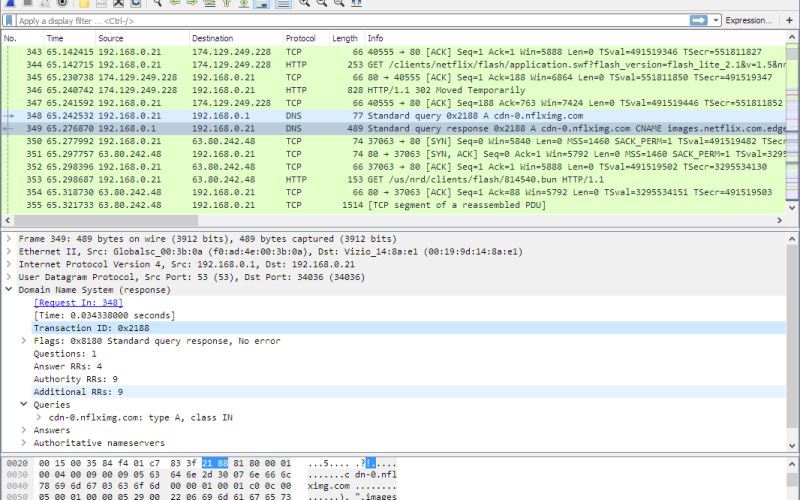Go back in packet history arrow

point(174,3)
